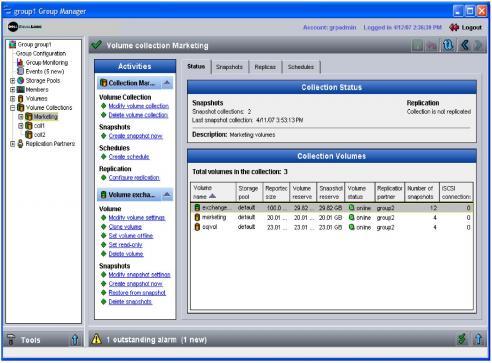
Task: Click the Number of snapshots column header
Action: (x=422, y=192)
